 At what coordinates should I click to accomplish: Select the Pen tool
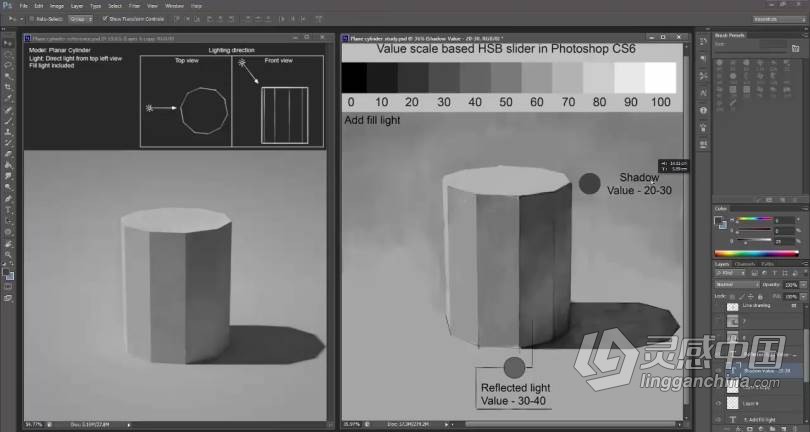tap(8, 199)
